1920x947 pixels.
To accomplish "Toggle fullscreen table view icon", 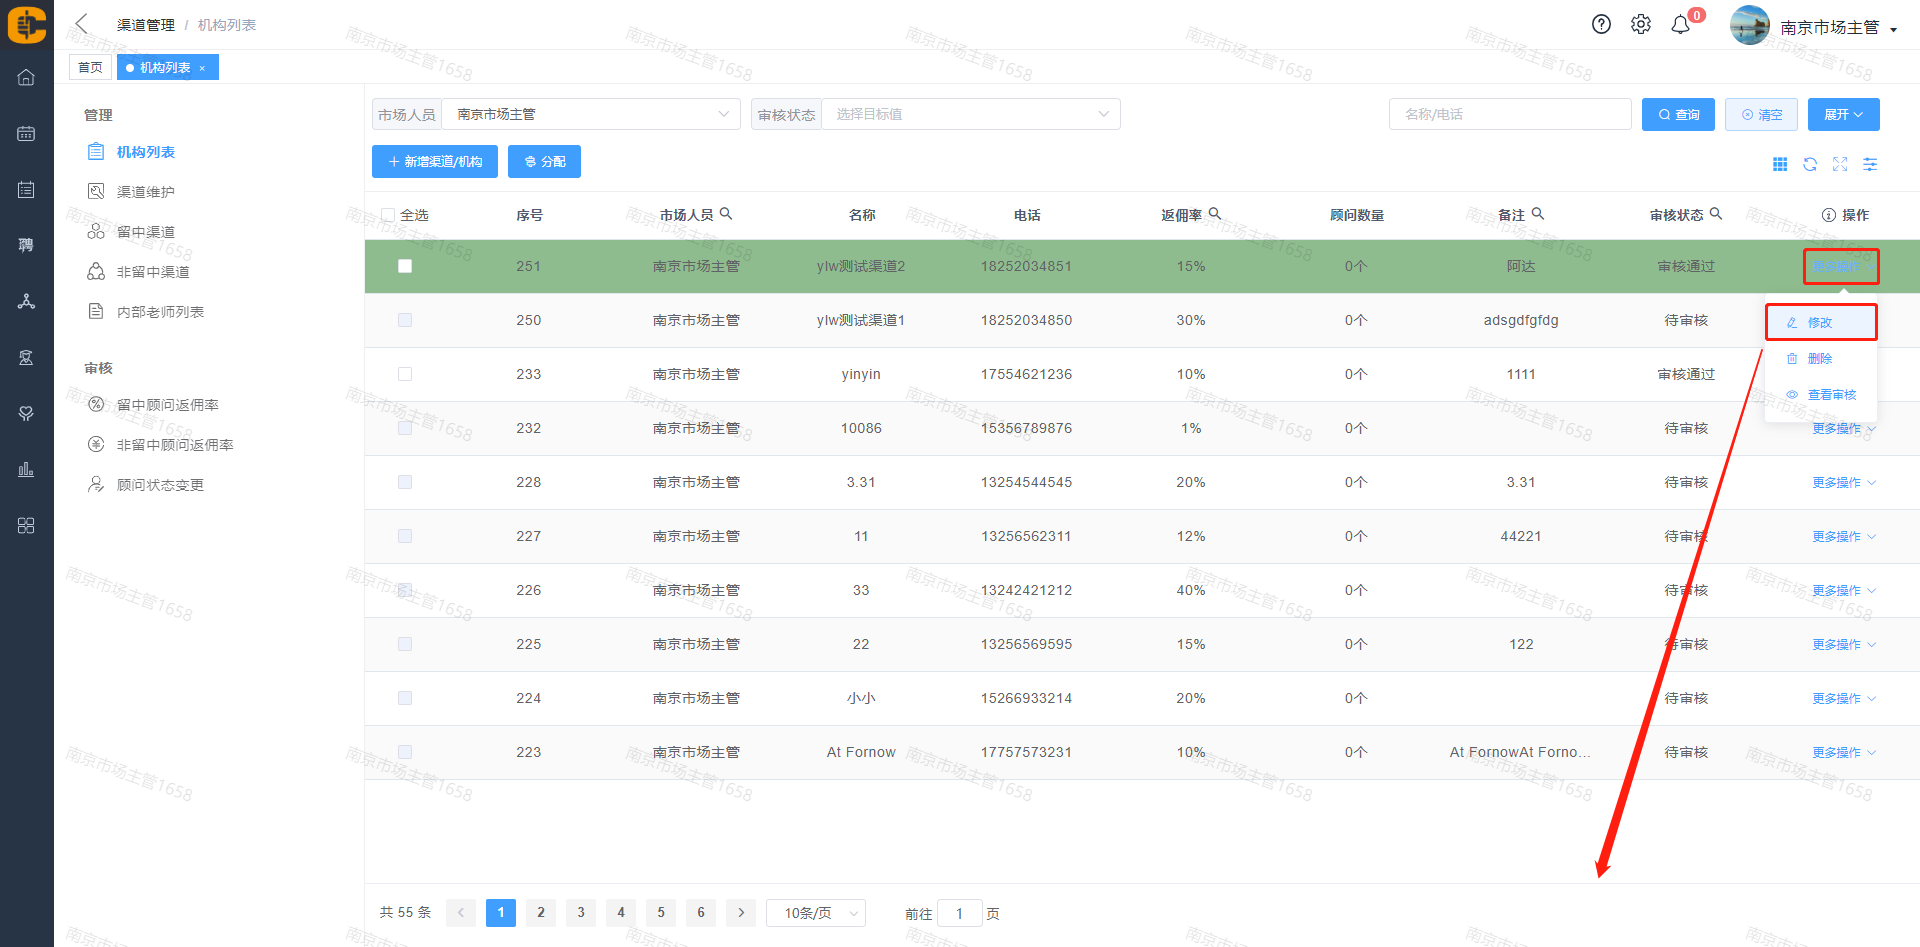I will 1840,164.
